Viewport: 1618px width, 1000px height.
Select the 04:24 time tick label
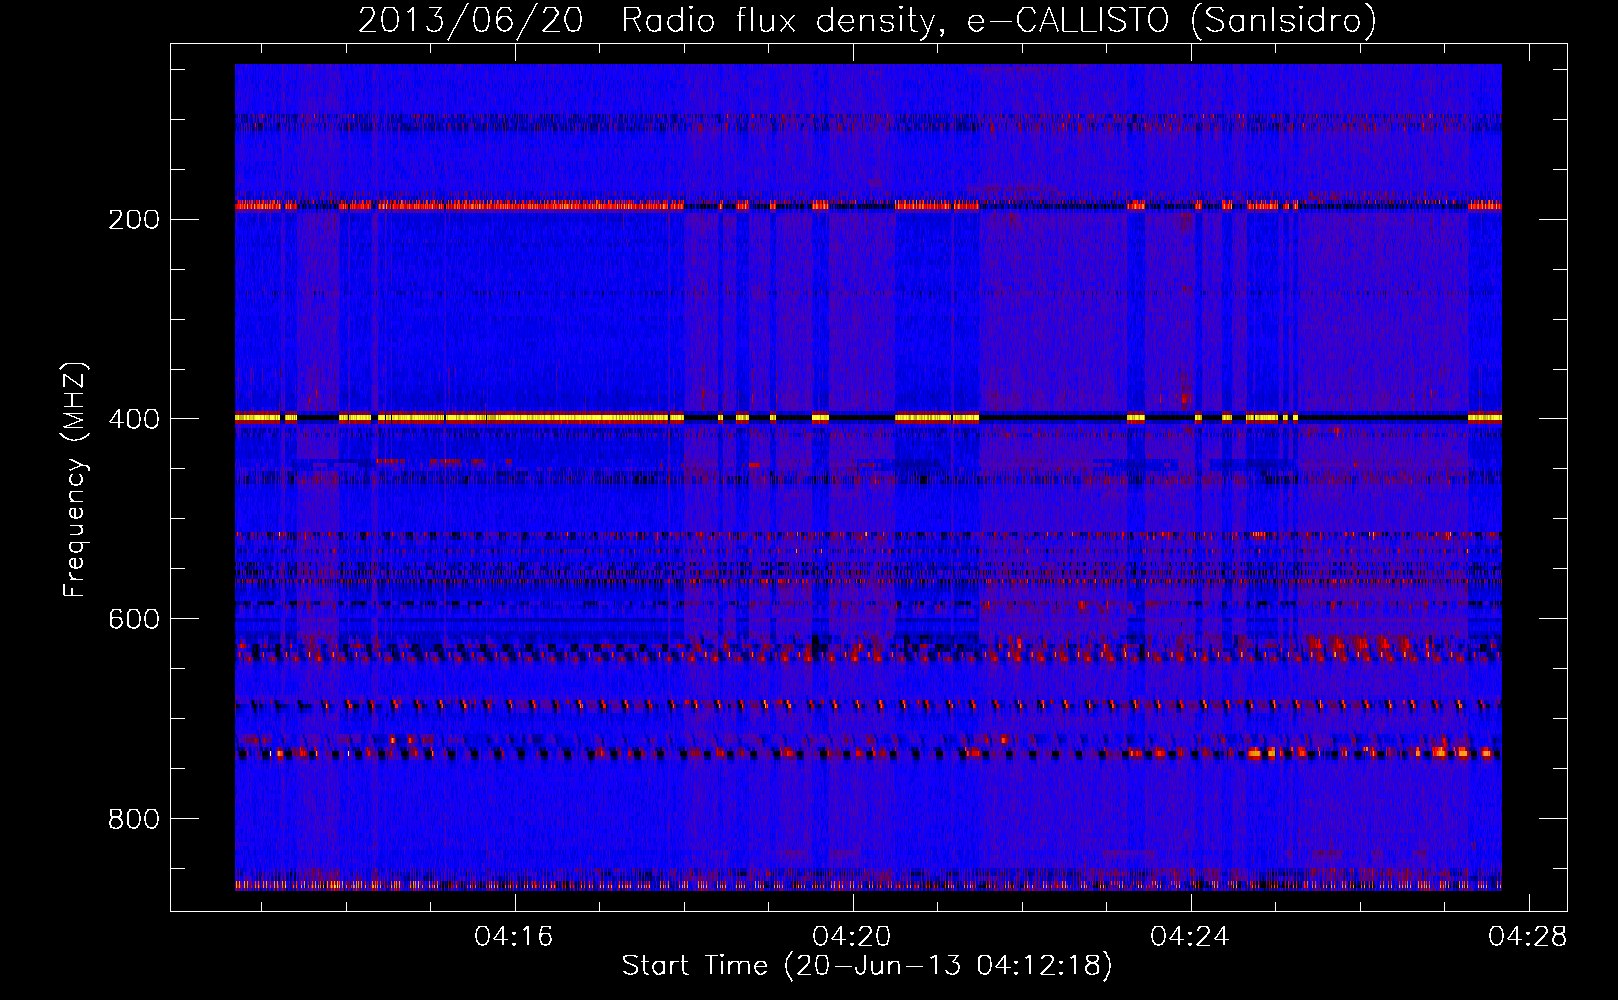[1190, 937]
